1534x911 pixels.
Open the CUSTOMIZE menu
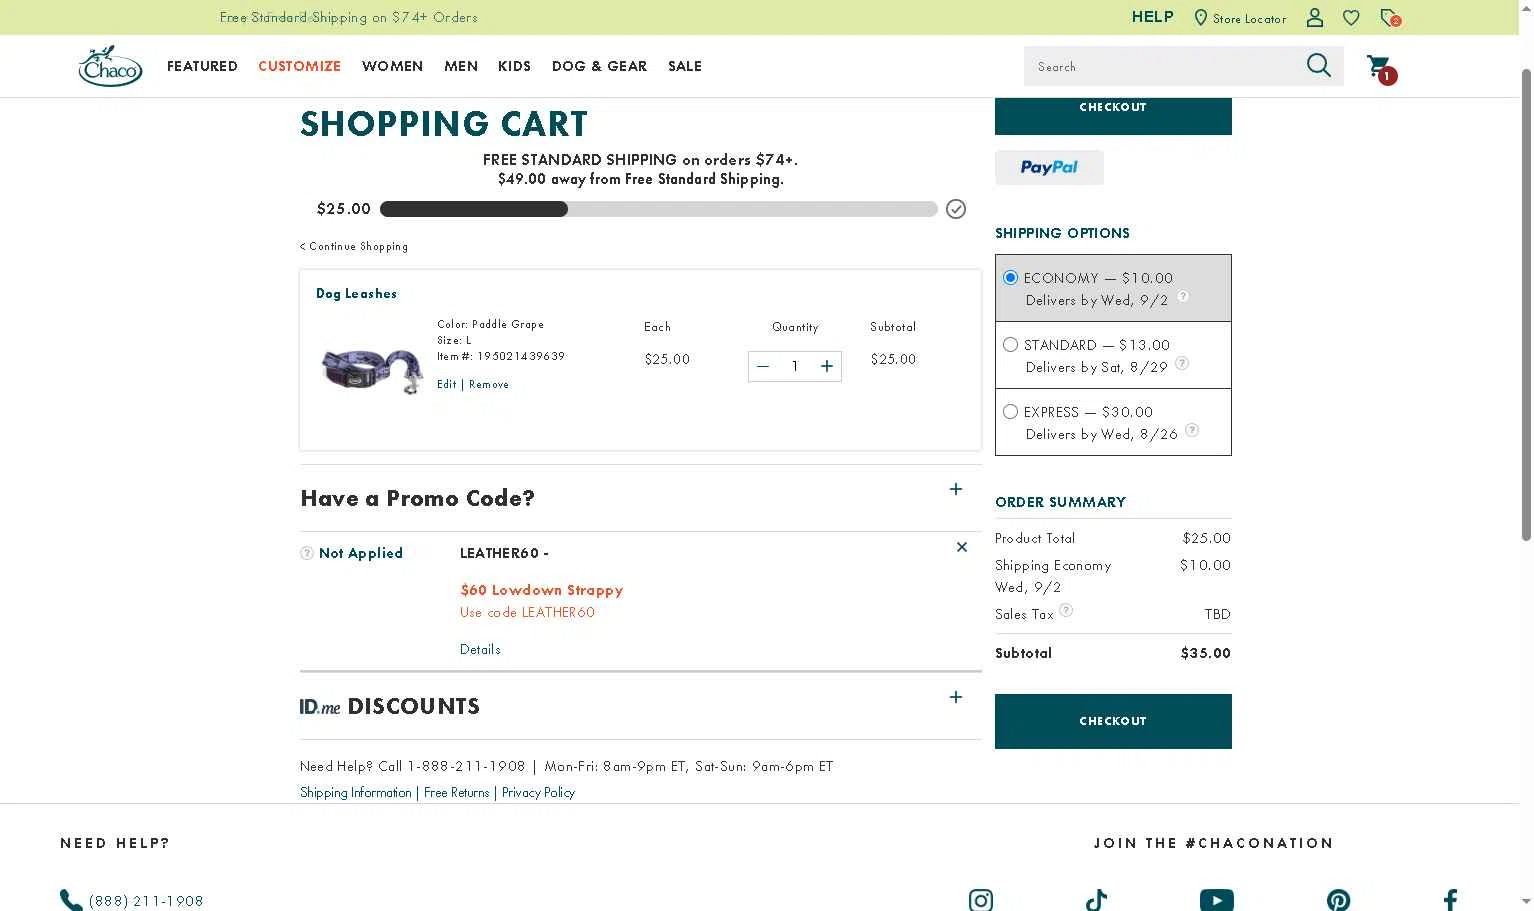(x=299, y=66)
